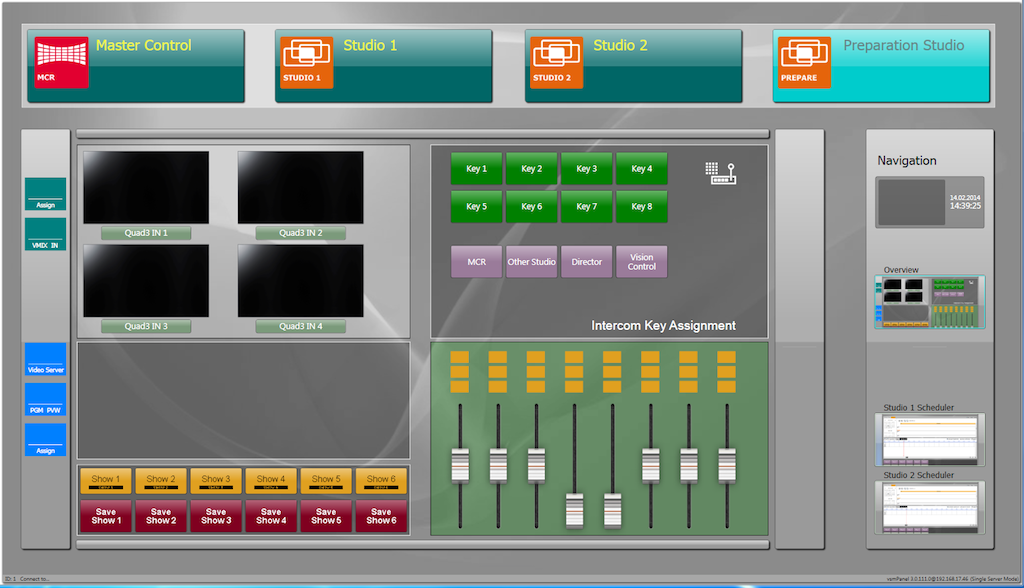Screen dimensions: 1024x588
Task: Click the VMIX IN sidebar tile
Action: click(x=46, y=234)
